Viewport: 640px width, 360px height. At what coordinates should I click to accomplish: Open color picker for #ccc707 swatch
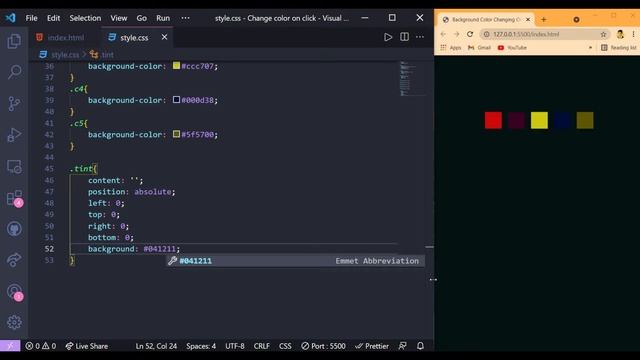176,65
